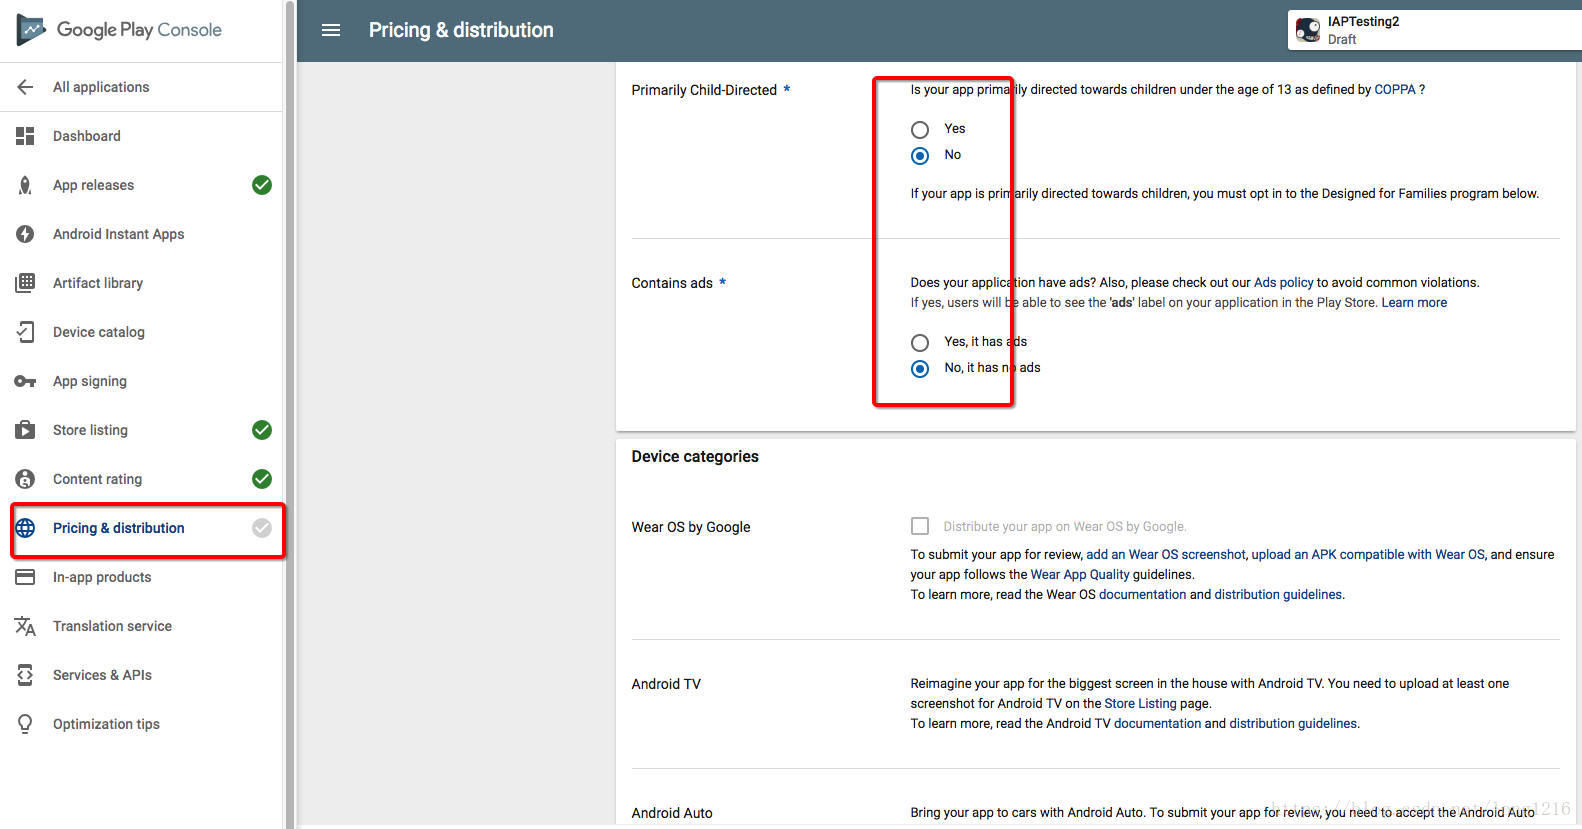1582x829 pixels.
Task: Click the back arrow beside All applications
Action: pos(25,87)
